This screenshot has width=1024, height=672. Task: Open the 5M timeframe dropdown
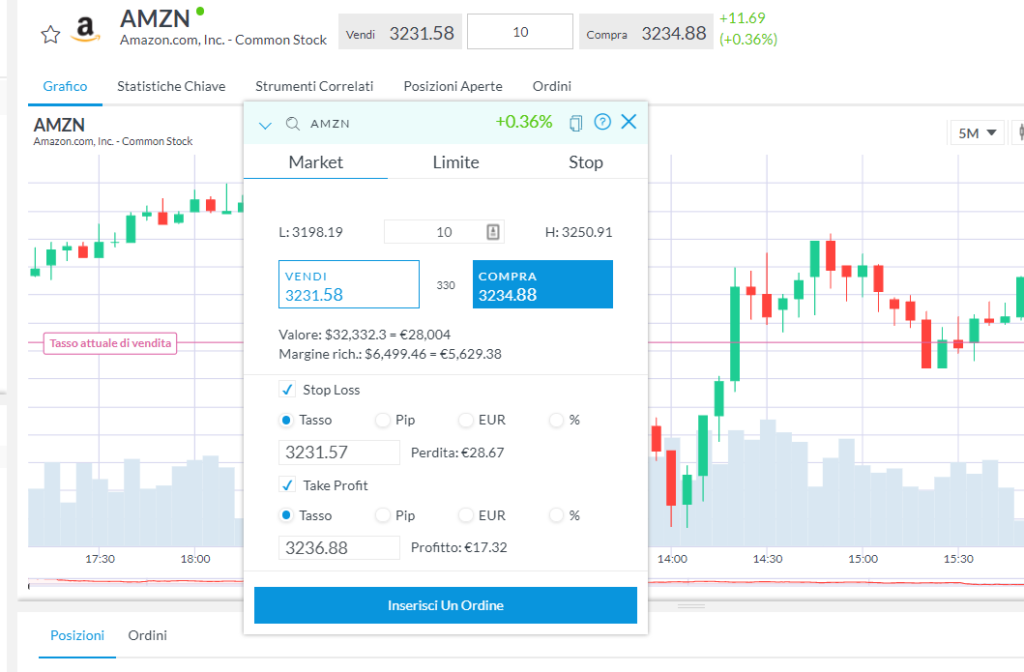tap(977, 133)
